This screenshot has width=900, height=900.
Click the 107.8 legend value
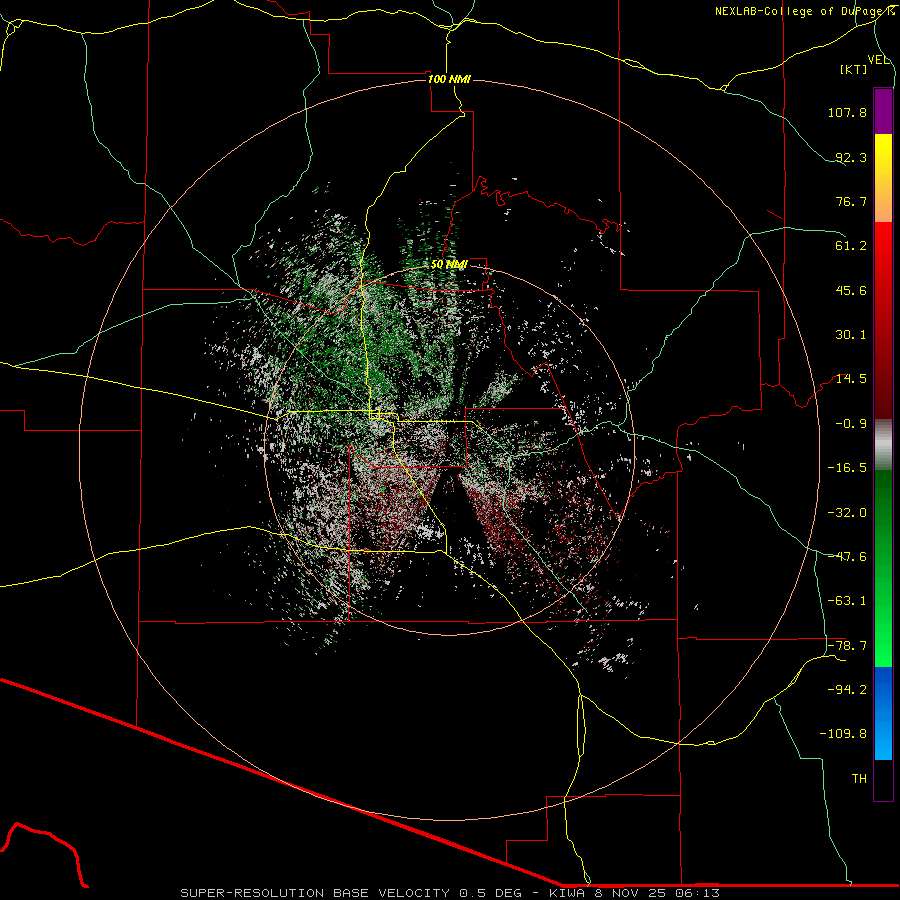pyautogui.click(x=847, y=112)
